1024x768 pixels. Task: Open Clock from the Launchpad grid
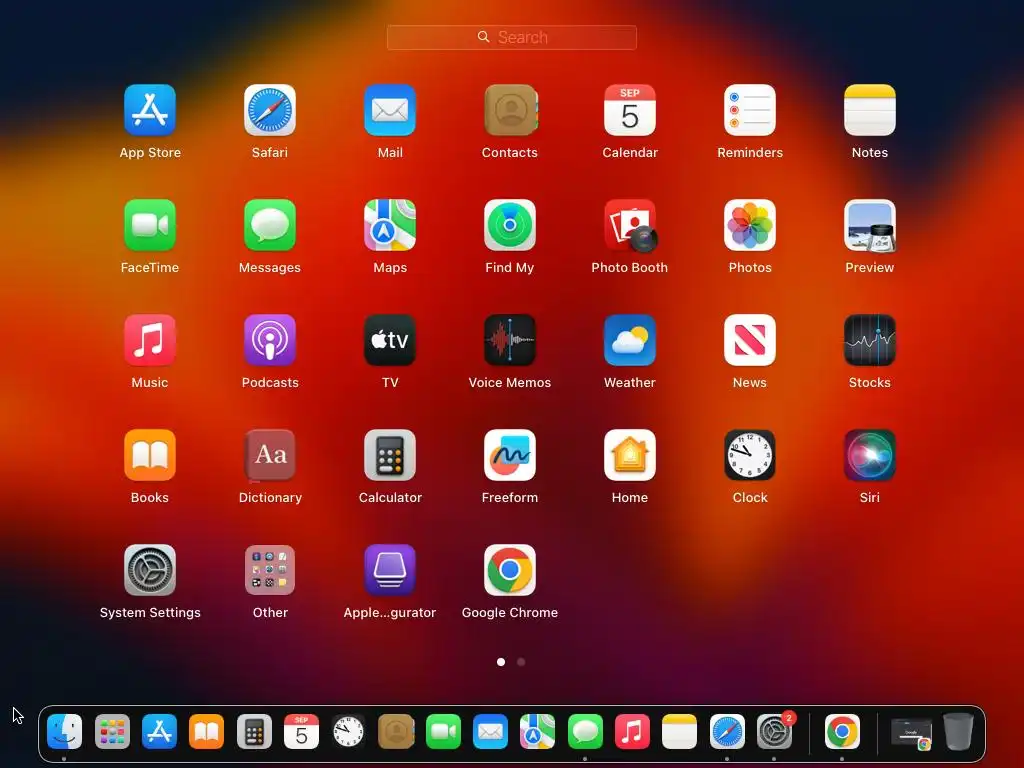point(750,455)
